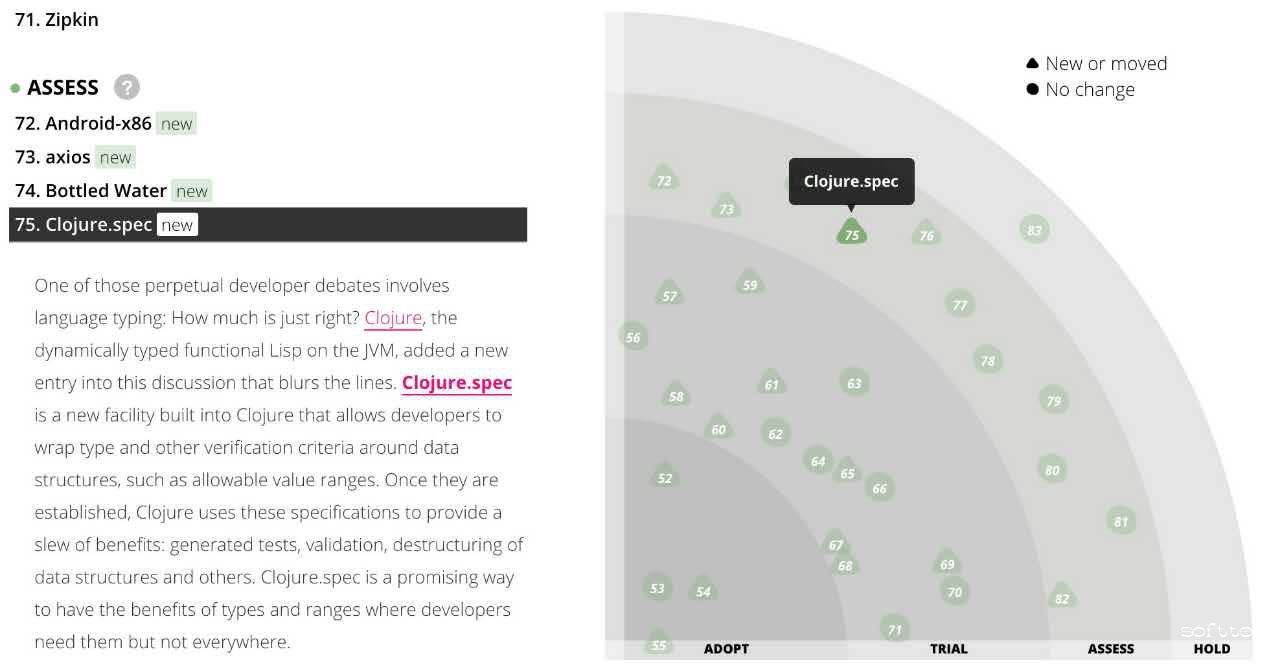The height and width of the screenshot is (669, 1280).
Task: Click radar blip number 79
Action: 1054,401
